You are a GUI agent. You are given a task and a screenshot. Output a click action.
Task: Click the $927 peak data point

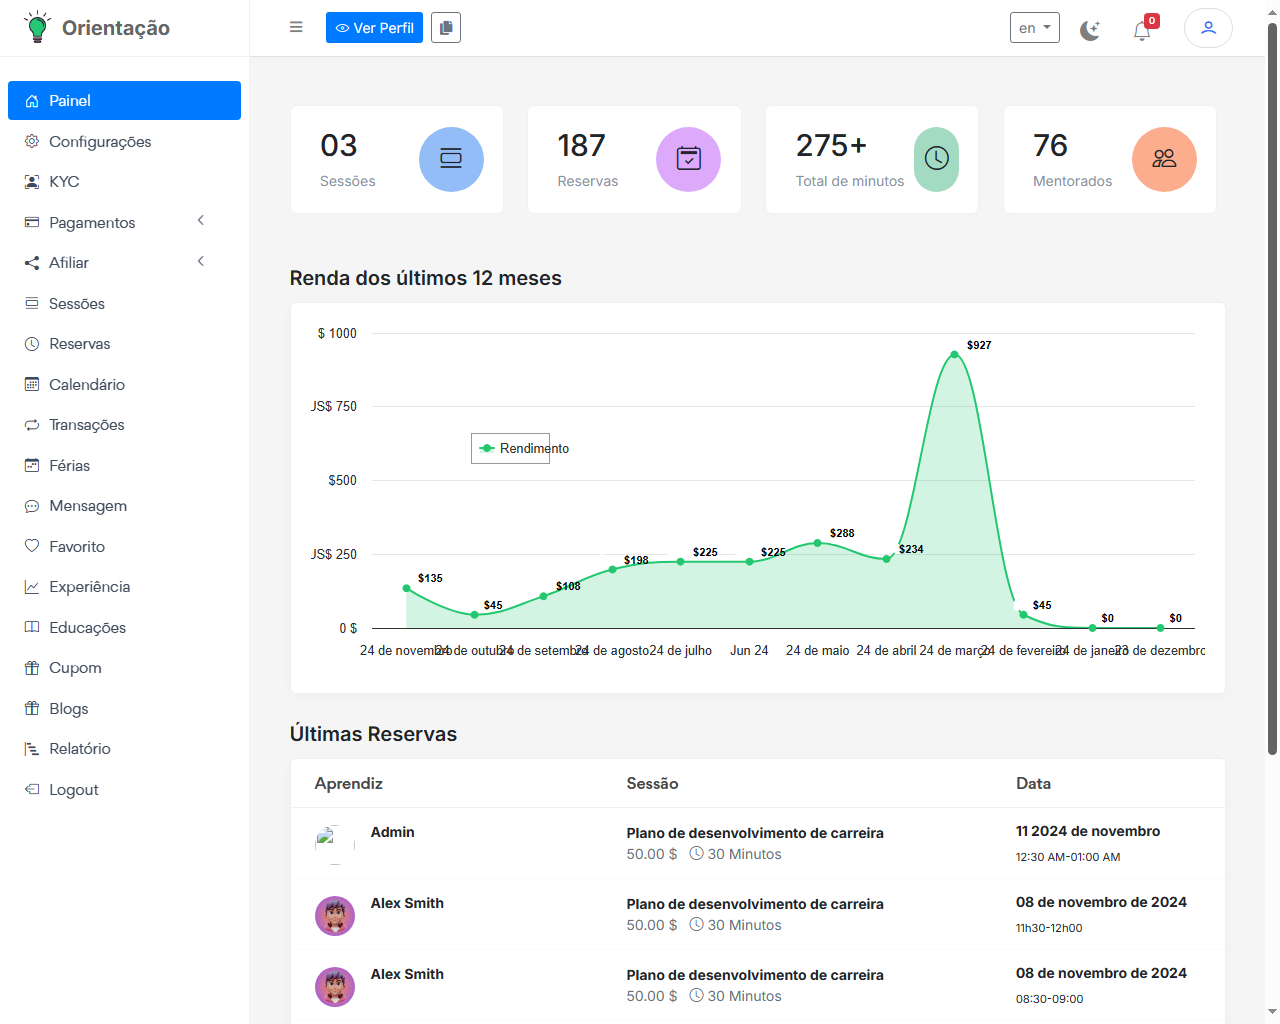(954, 355)
